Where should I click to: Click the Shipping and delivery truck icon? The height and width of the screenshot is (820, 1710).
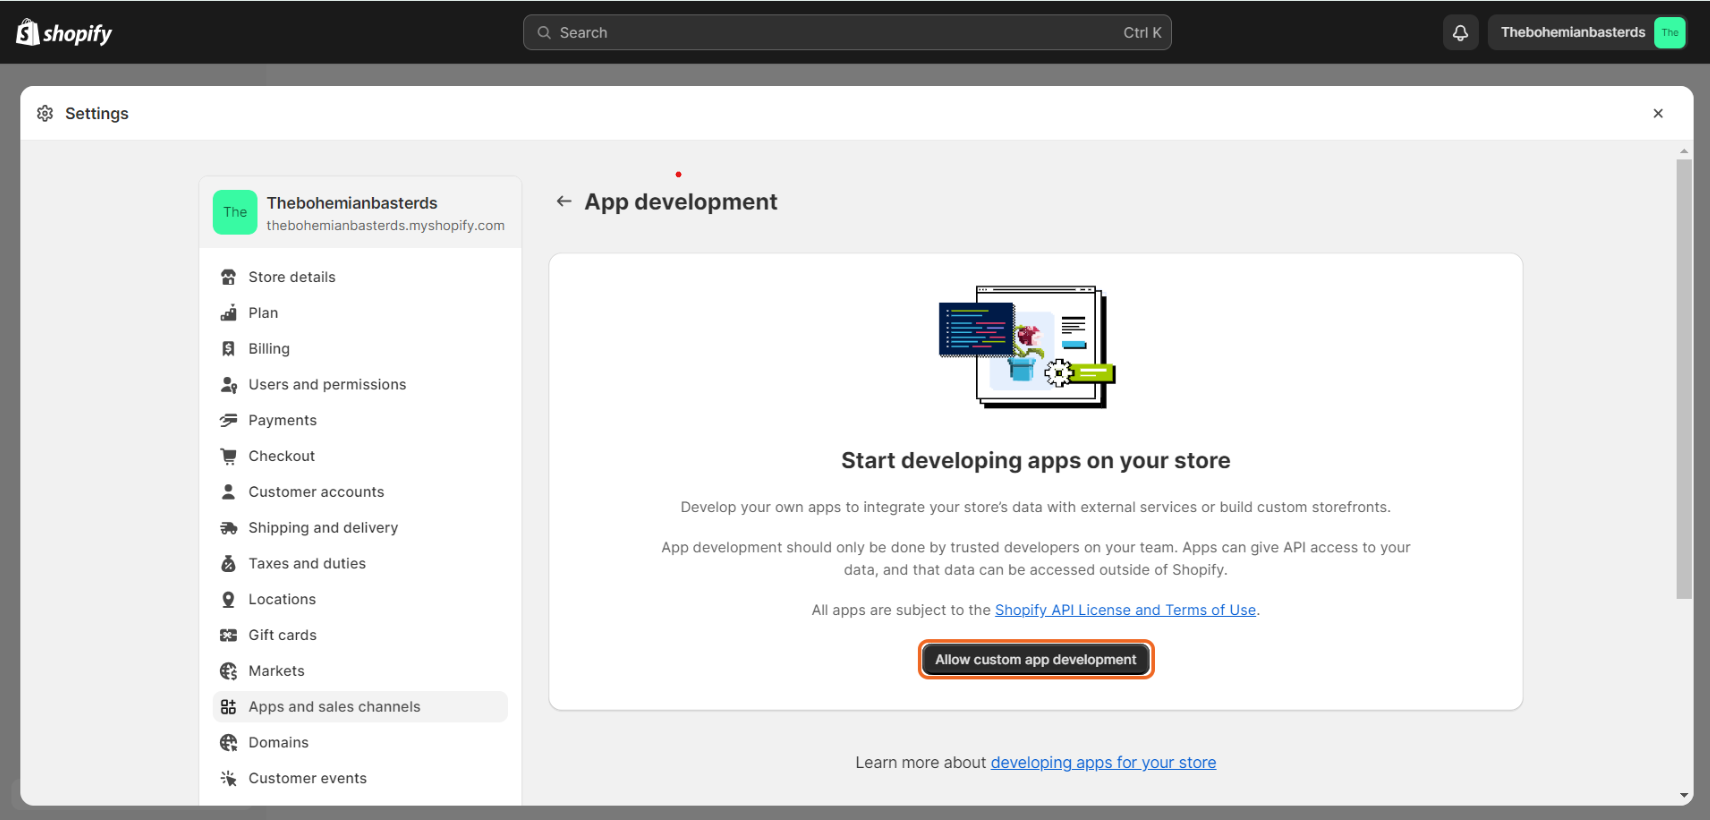tap(228, 528)
